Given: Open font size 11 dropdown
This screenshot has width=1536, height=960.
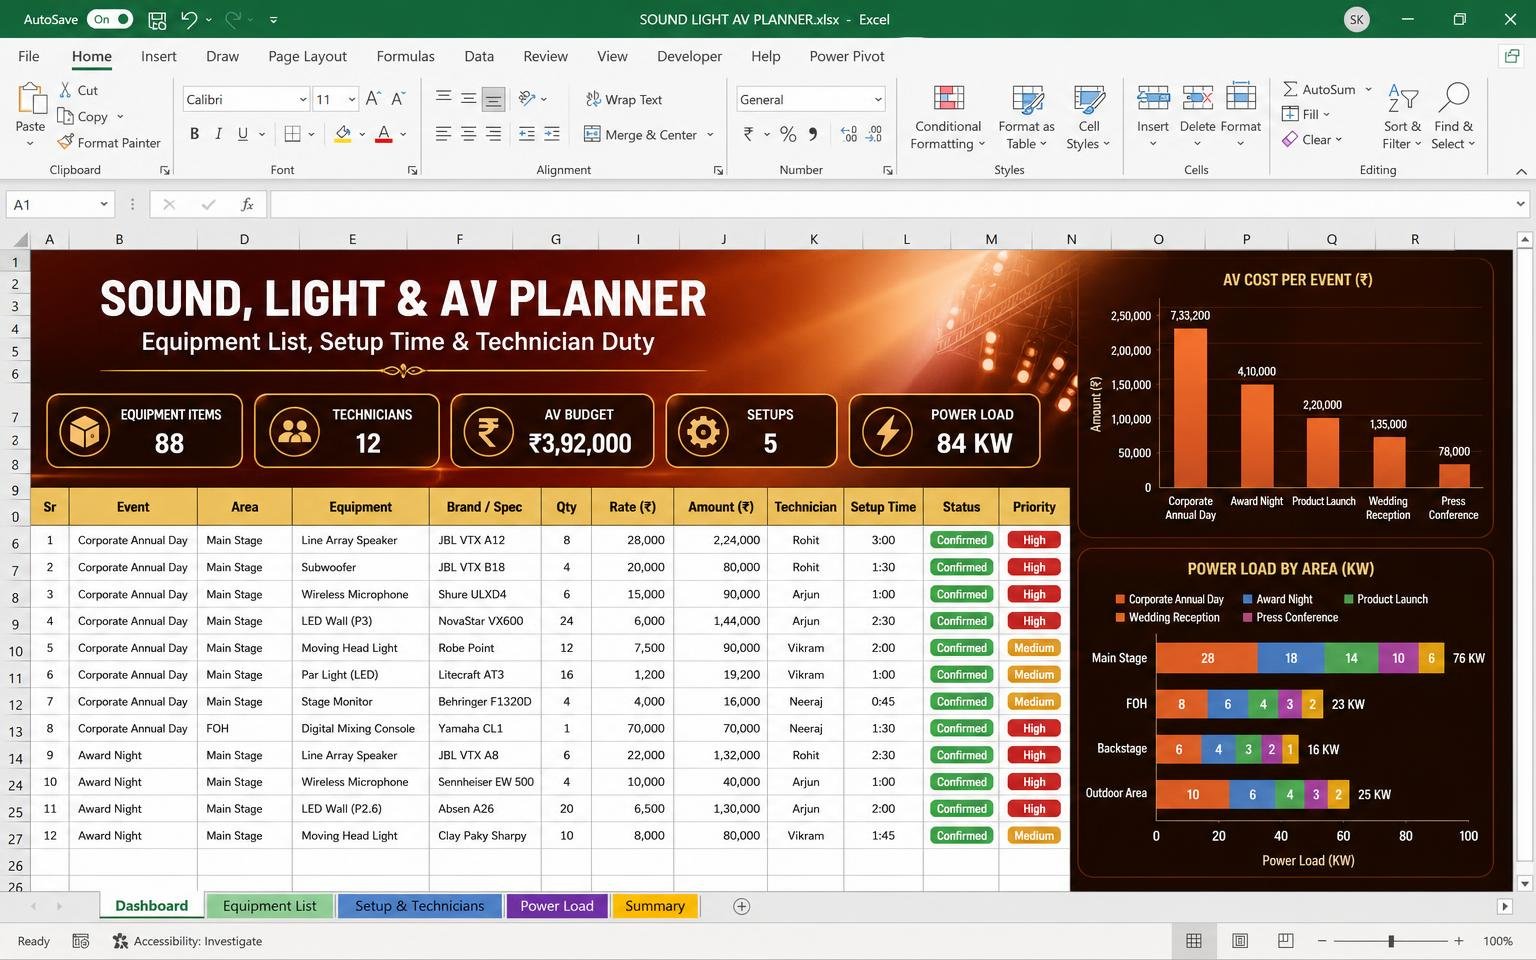Looking at the screenshot, I should tap(352, 99).
